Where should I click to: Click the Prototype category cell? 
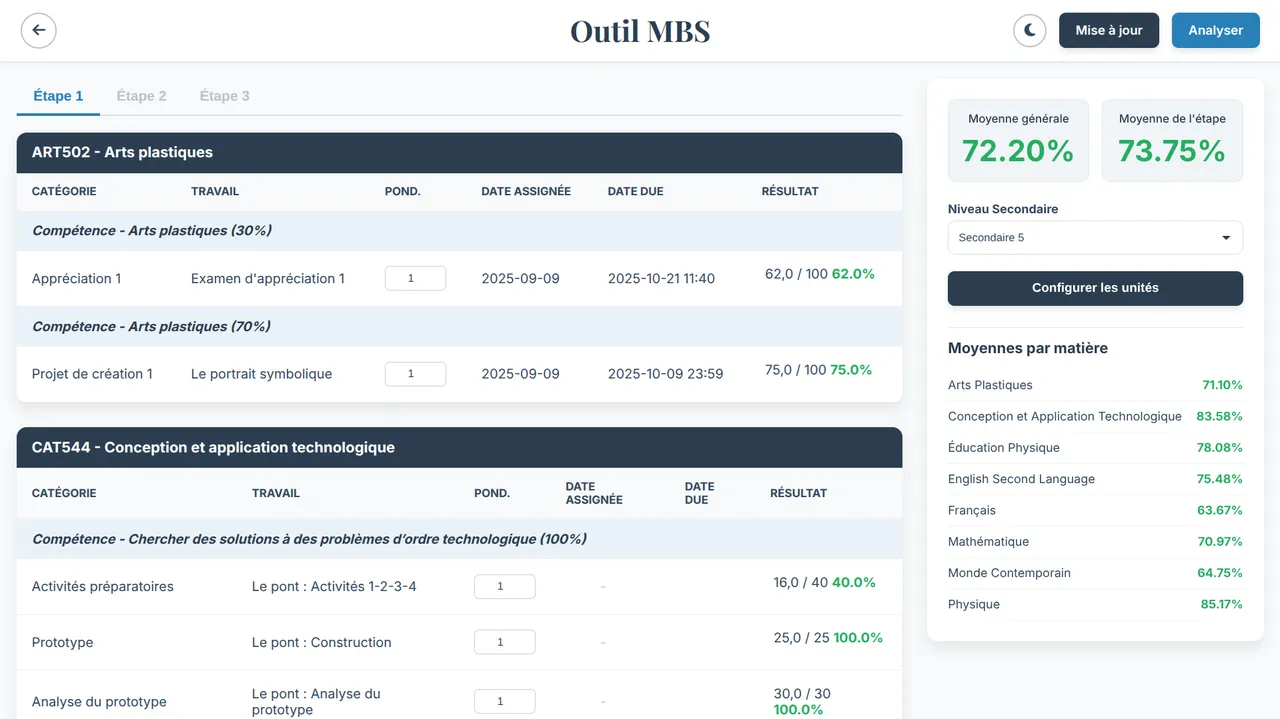click(62, 643)
